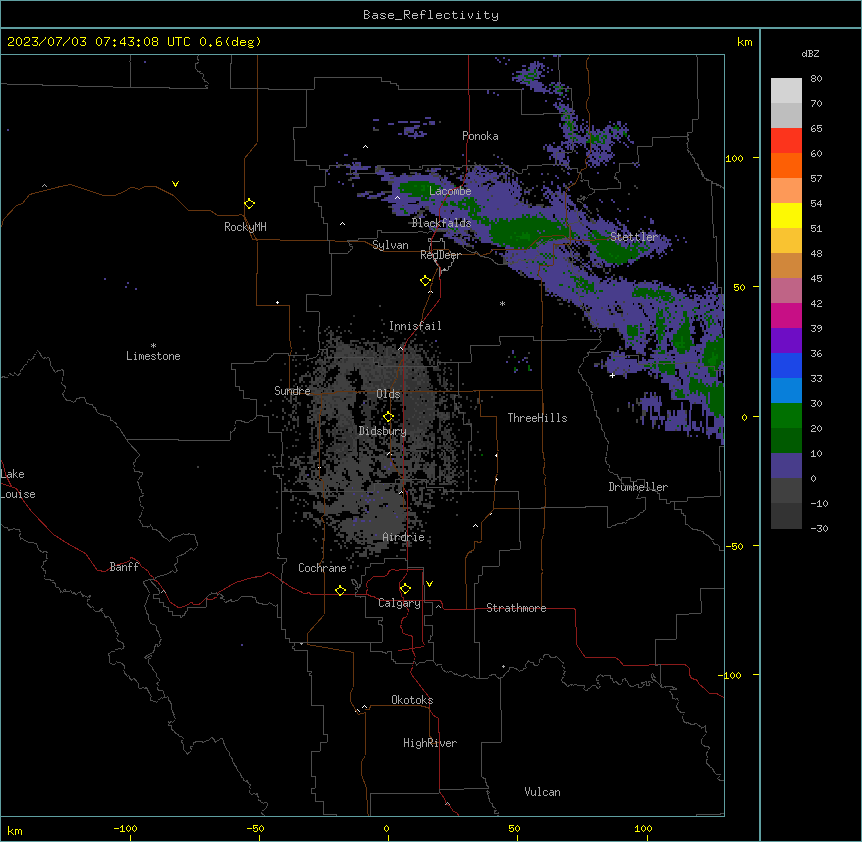862x842 pixels.
Task: Click the Blackfalds city label
Action: pos(441,223)
